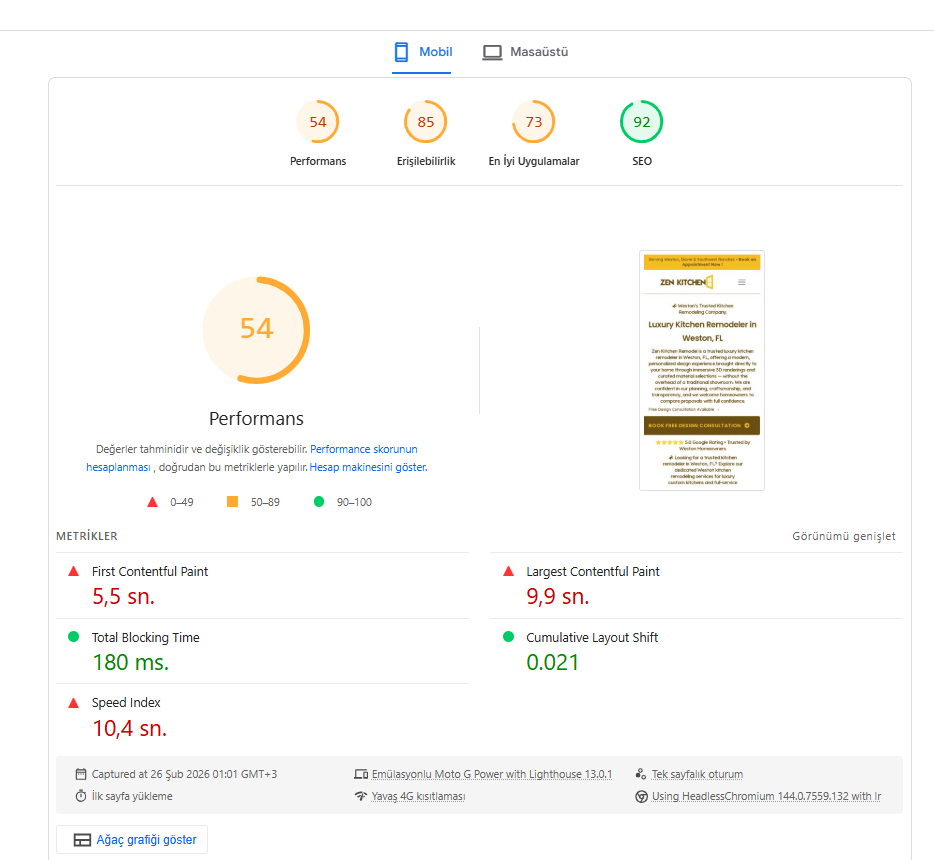Jump to the SEO score gauge 92
This screenshot has width=934, height=860.
[x=642, y=123]
